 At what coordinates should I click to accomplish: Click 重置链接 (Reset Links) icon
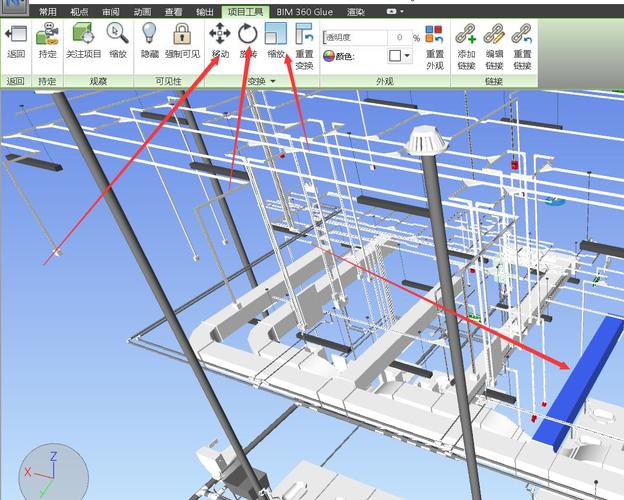pos(522,33)
